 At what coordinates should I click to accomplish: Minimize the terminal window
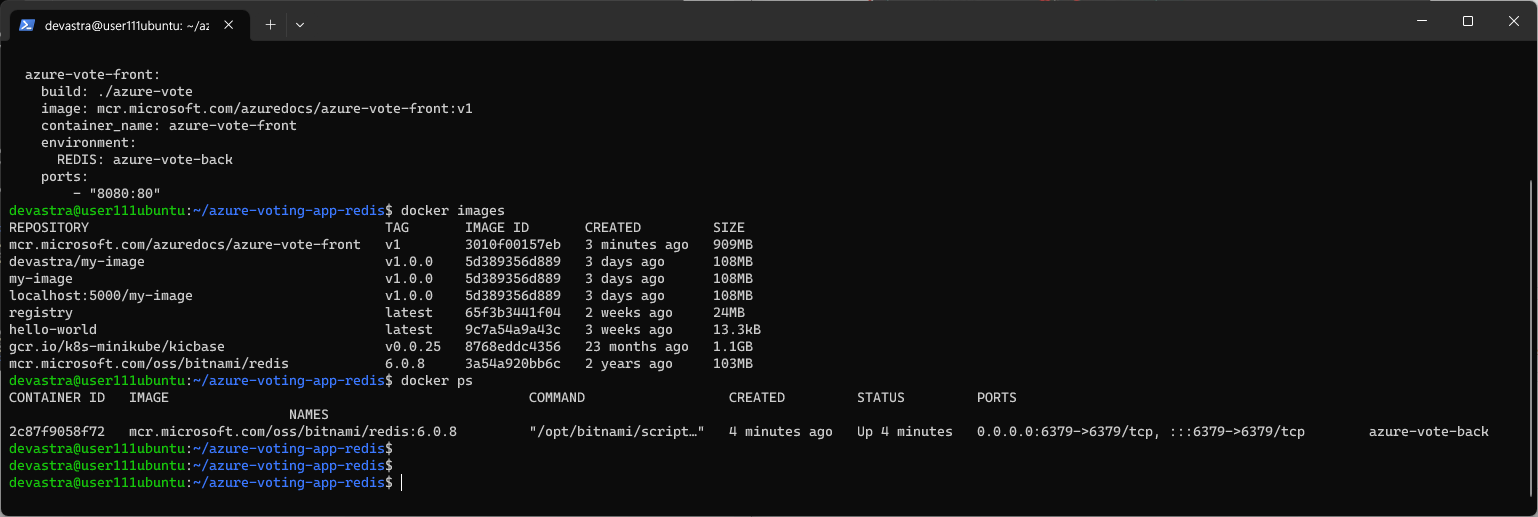[1422, 21]
